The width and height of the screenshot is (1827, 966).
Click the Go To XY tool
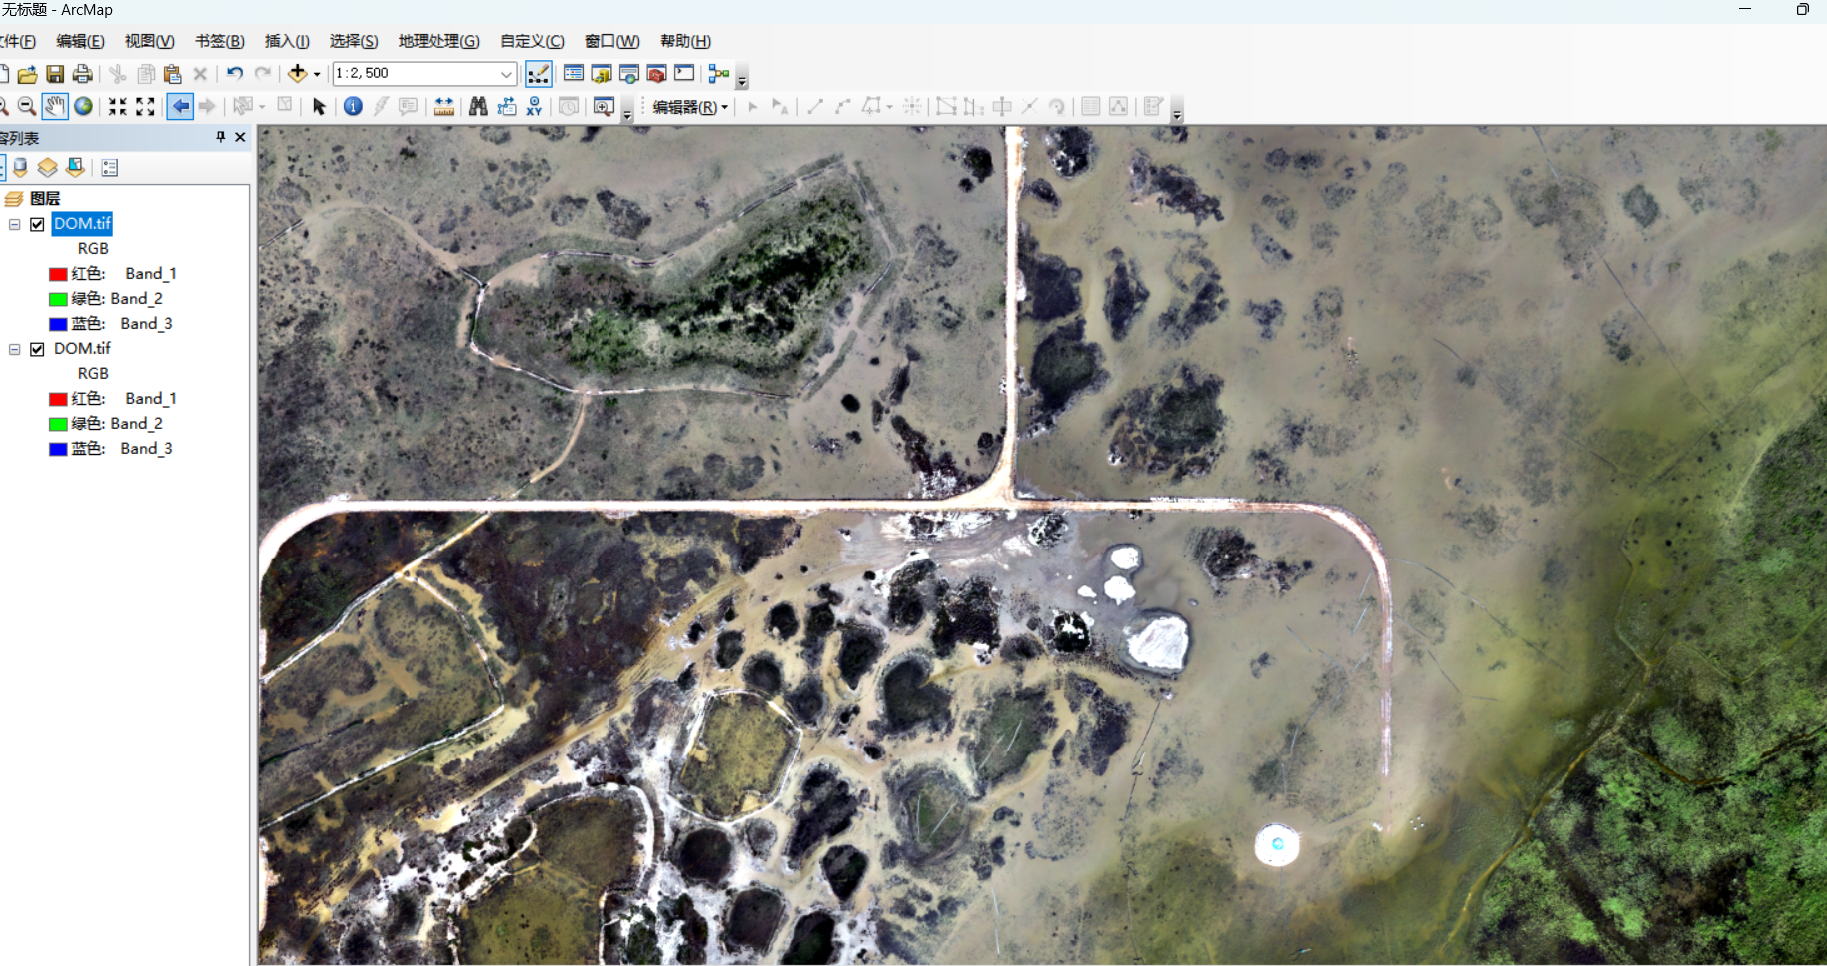click(x=535, y=106)
